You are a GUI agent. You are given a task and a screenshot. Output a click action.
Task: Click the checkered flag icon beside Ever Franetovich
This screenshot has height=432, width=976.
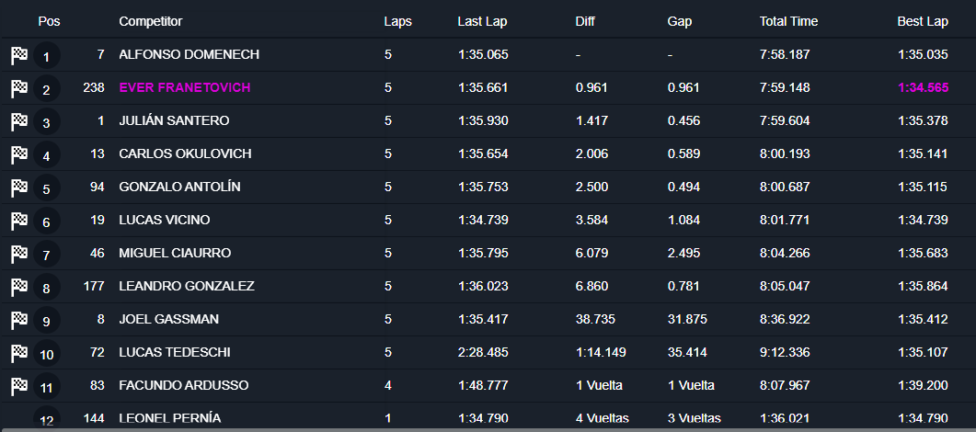[19, 89]
